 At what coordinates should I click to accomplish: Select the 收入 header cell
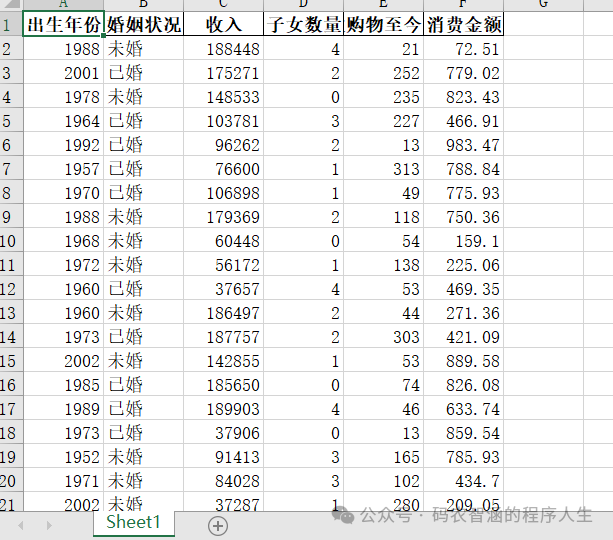point(223,24)
